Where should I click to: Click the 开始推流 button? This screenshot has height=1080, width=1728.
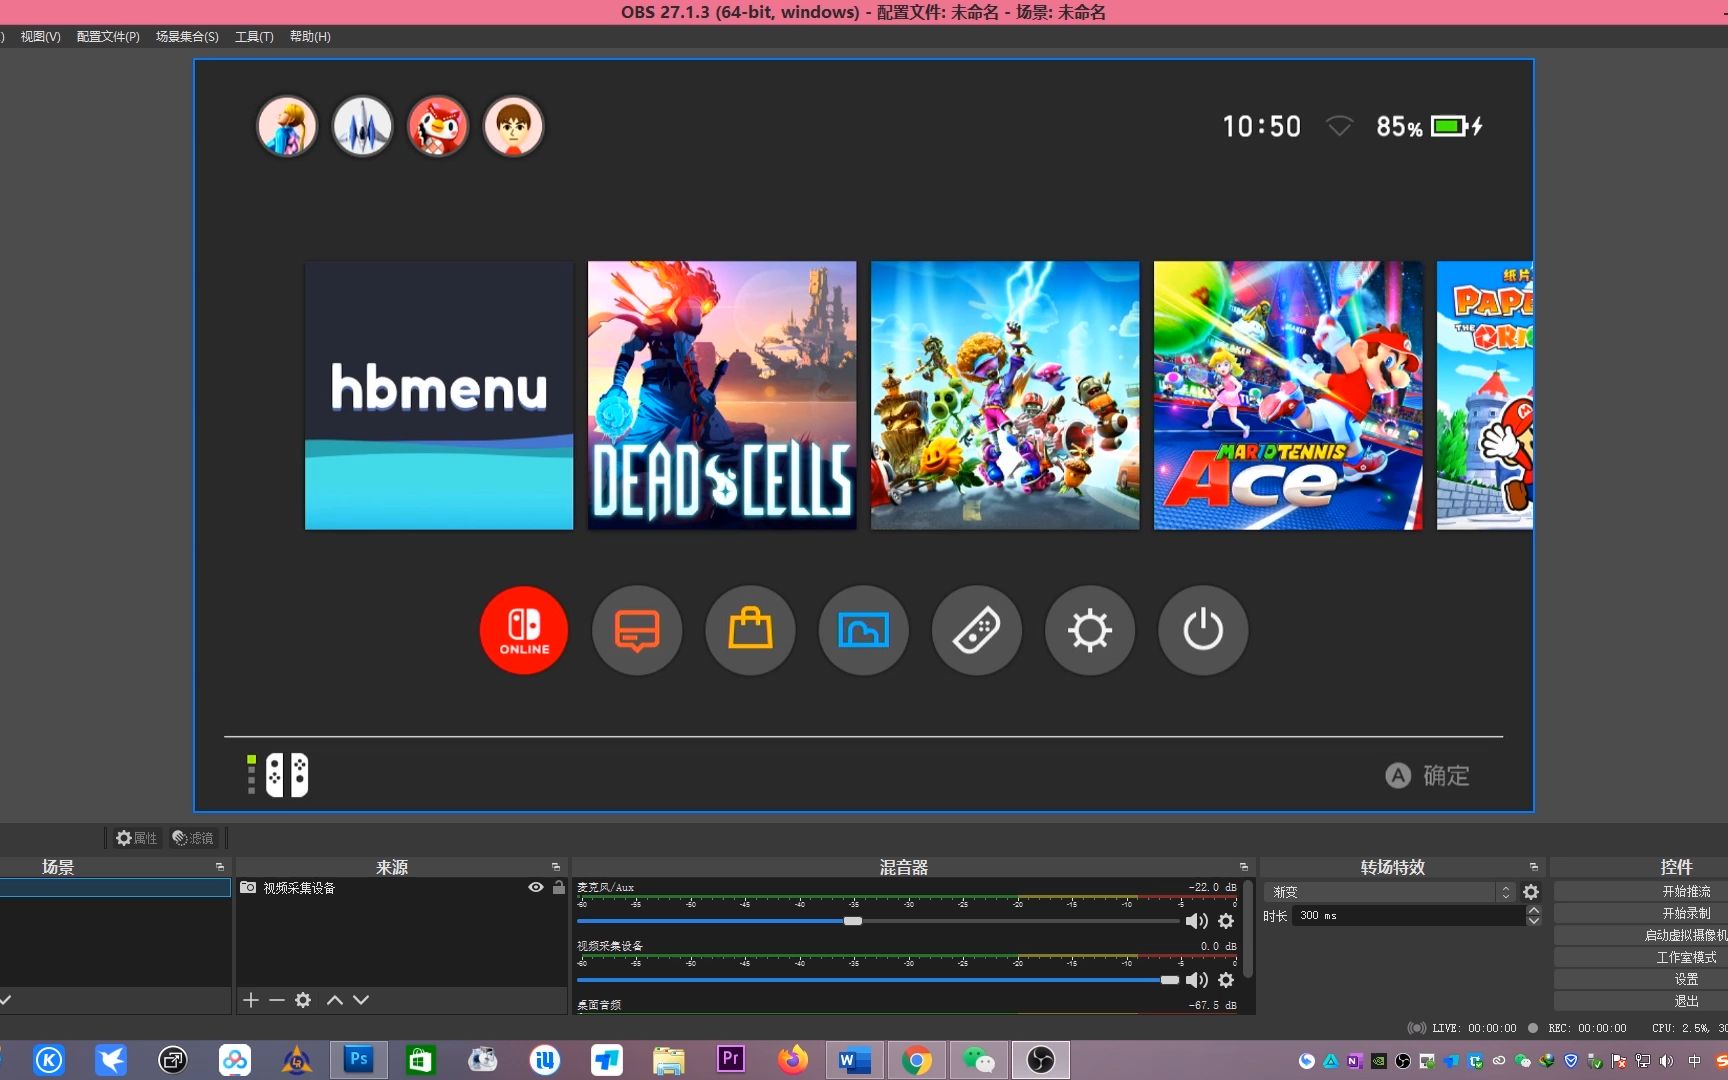click(x=1641, y=891)
